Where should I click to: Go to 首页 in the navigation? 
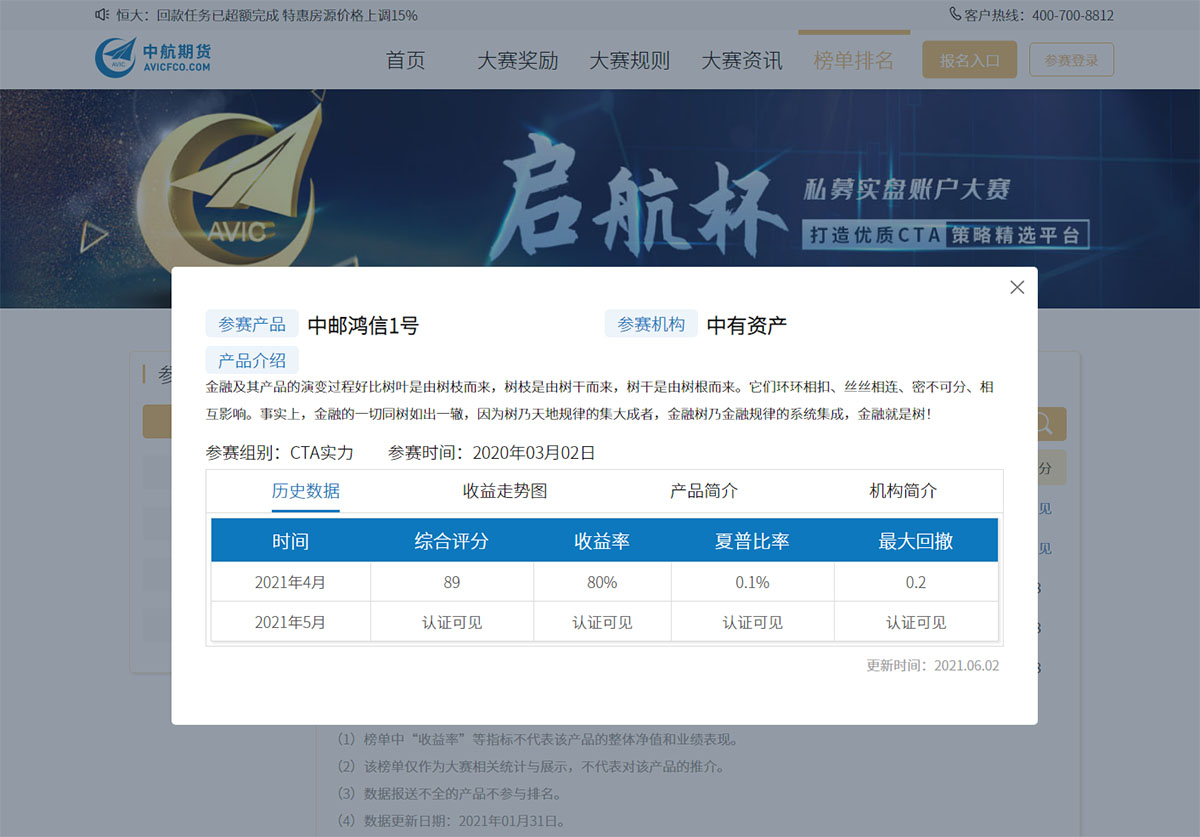(405, 60)
